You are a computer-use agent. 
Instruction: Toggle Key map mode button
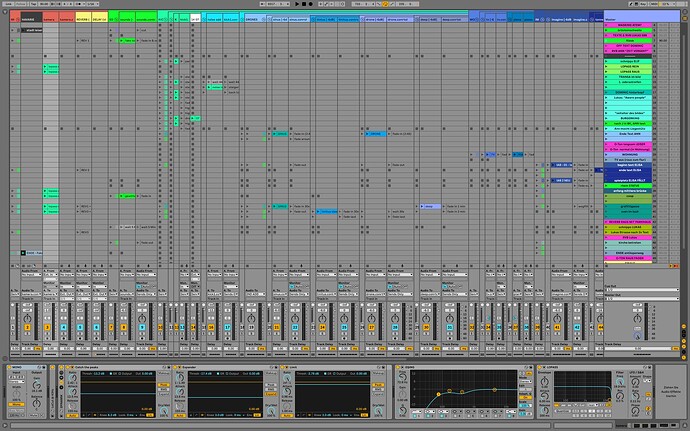click(643, 4)
